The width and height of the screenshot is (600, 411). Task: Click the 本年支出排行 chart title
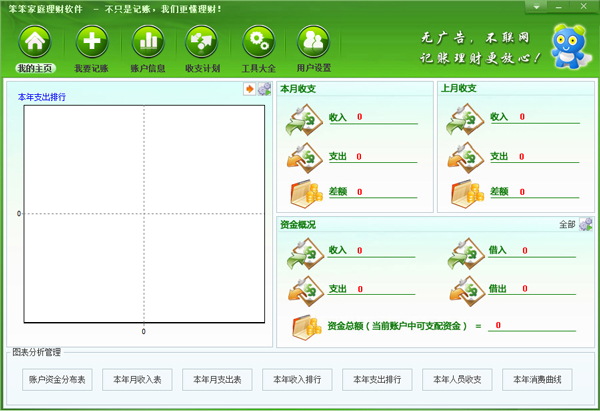[42, 97]
